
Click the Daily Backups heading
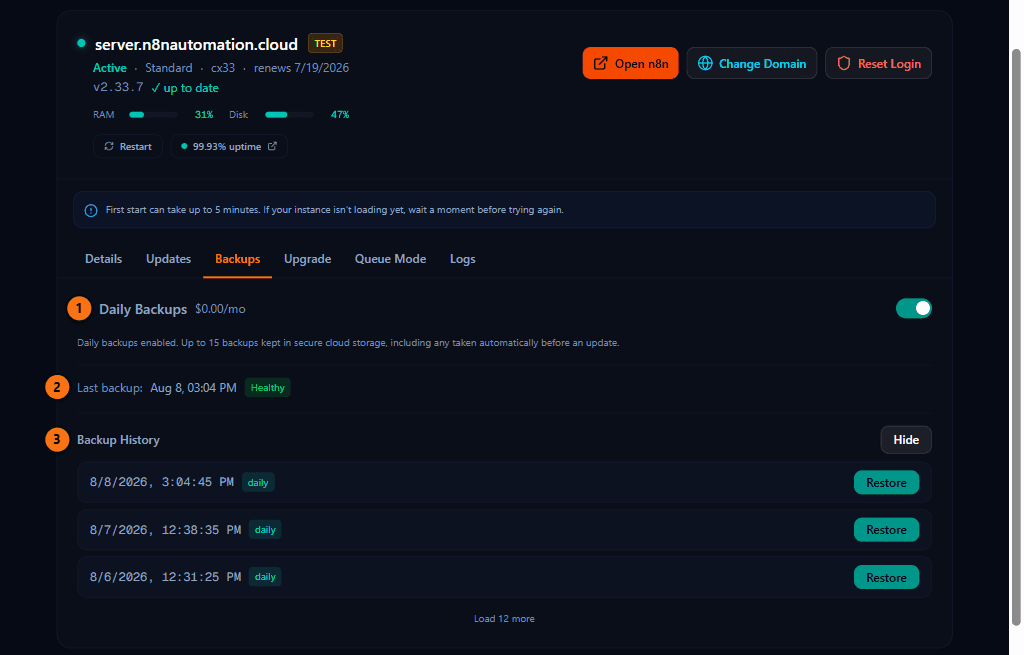pyautogui.click(x=143, y=309)
